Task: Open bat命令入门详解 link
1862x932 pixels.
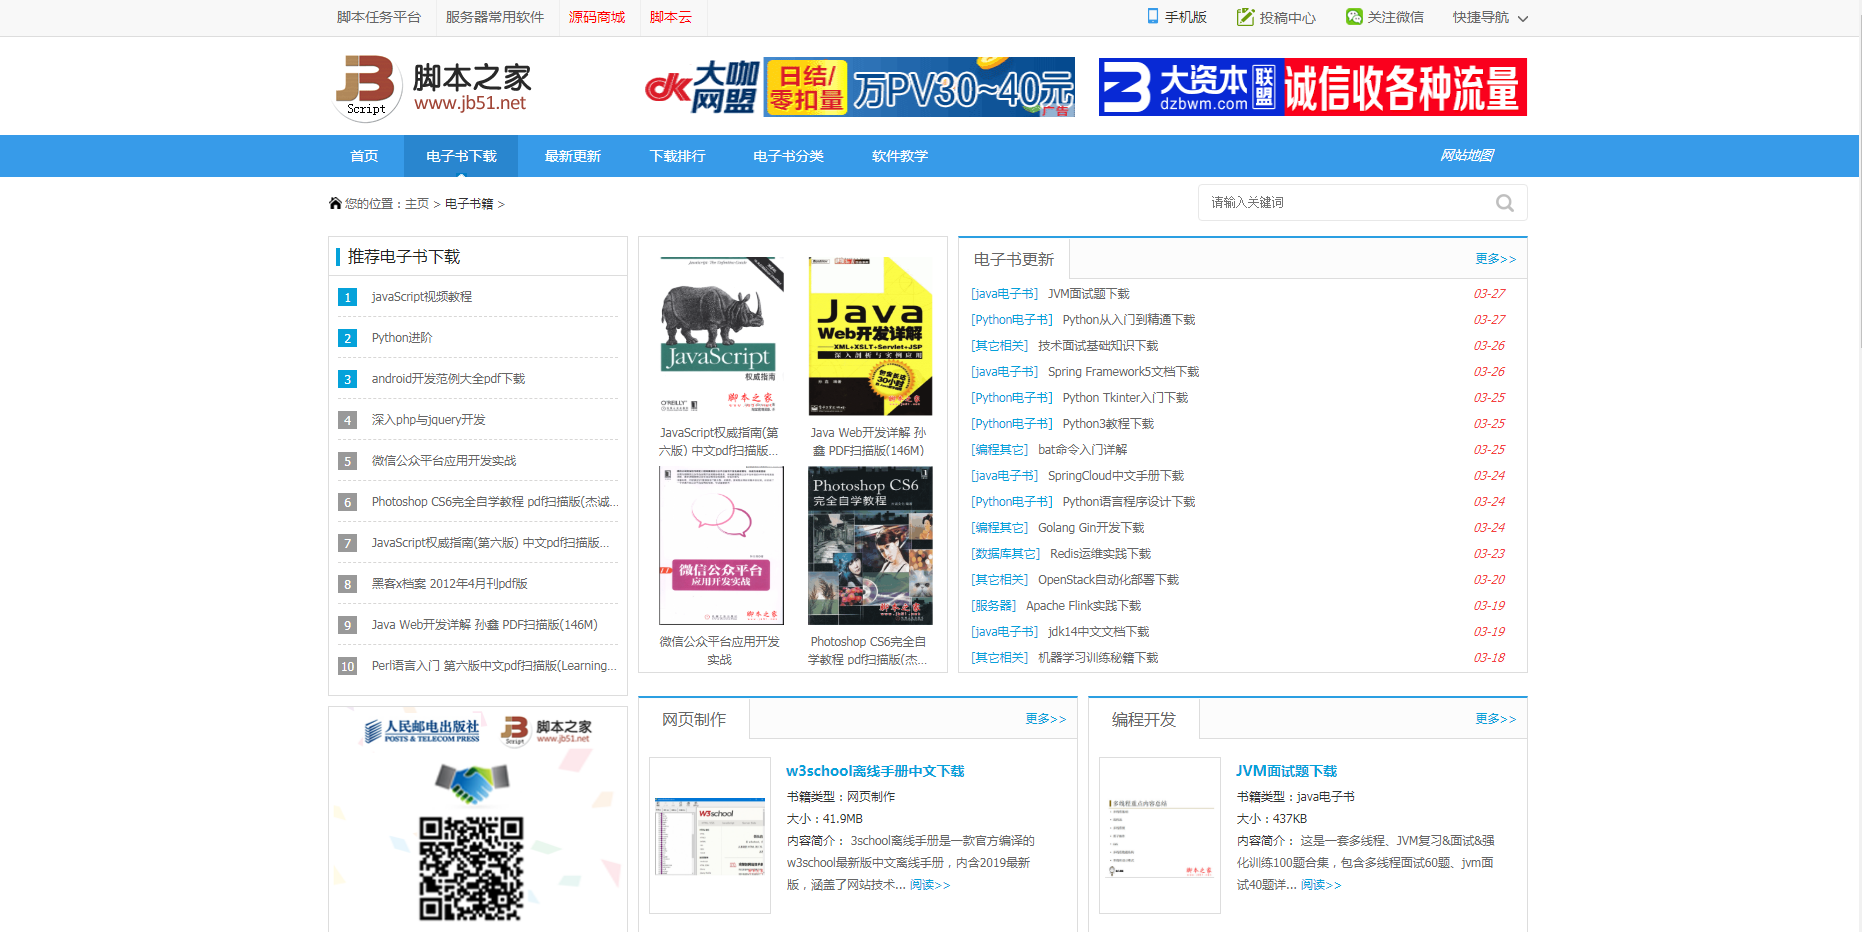Action: tap(1082, 450)
